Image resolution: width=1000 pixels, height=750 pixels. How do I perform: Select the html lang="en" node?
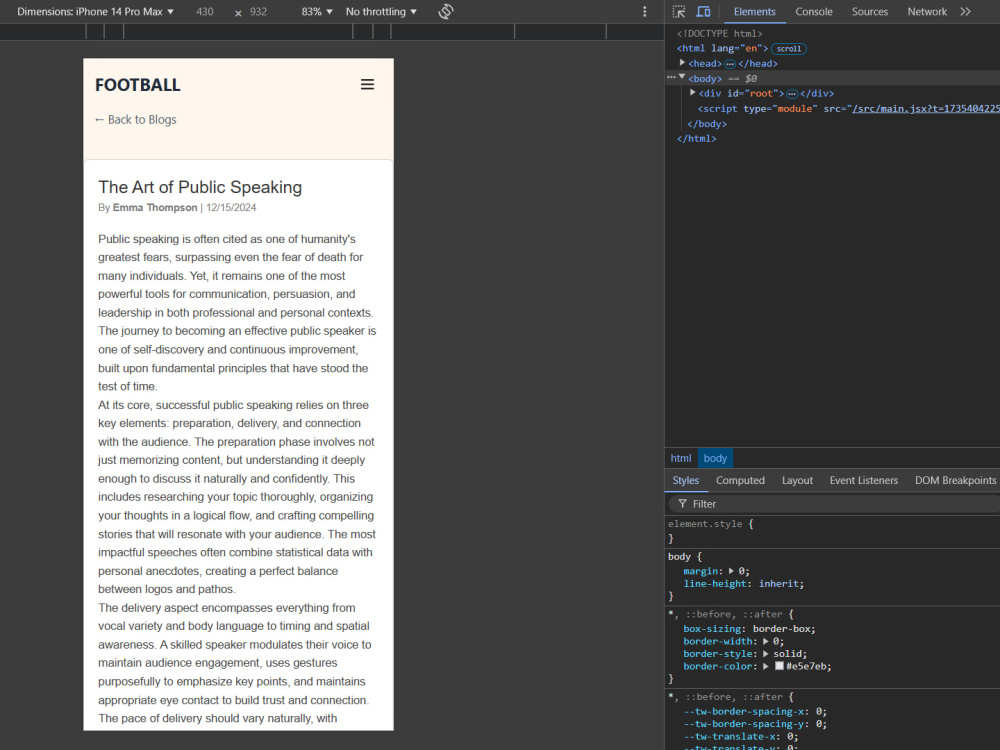(722, 48)
